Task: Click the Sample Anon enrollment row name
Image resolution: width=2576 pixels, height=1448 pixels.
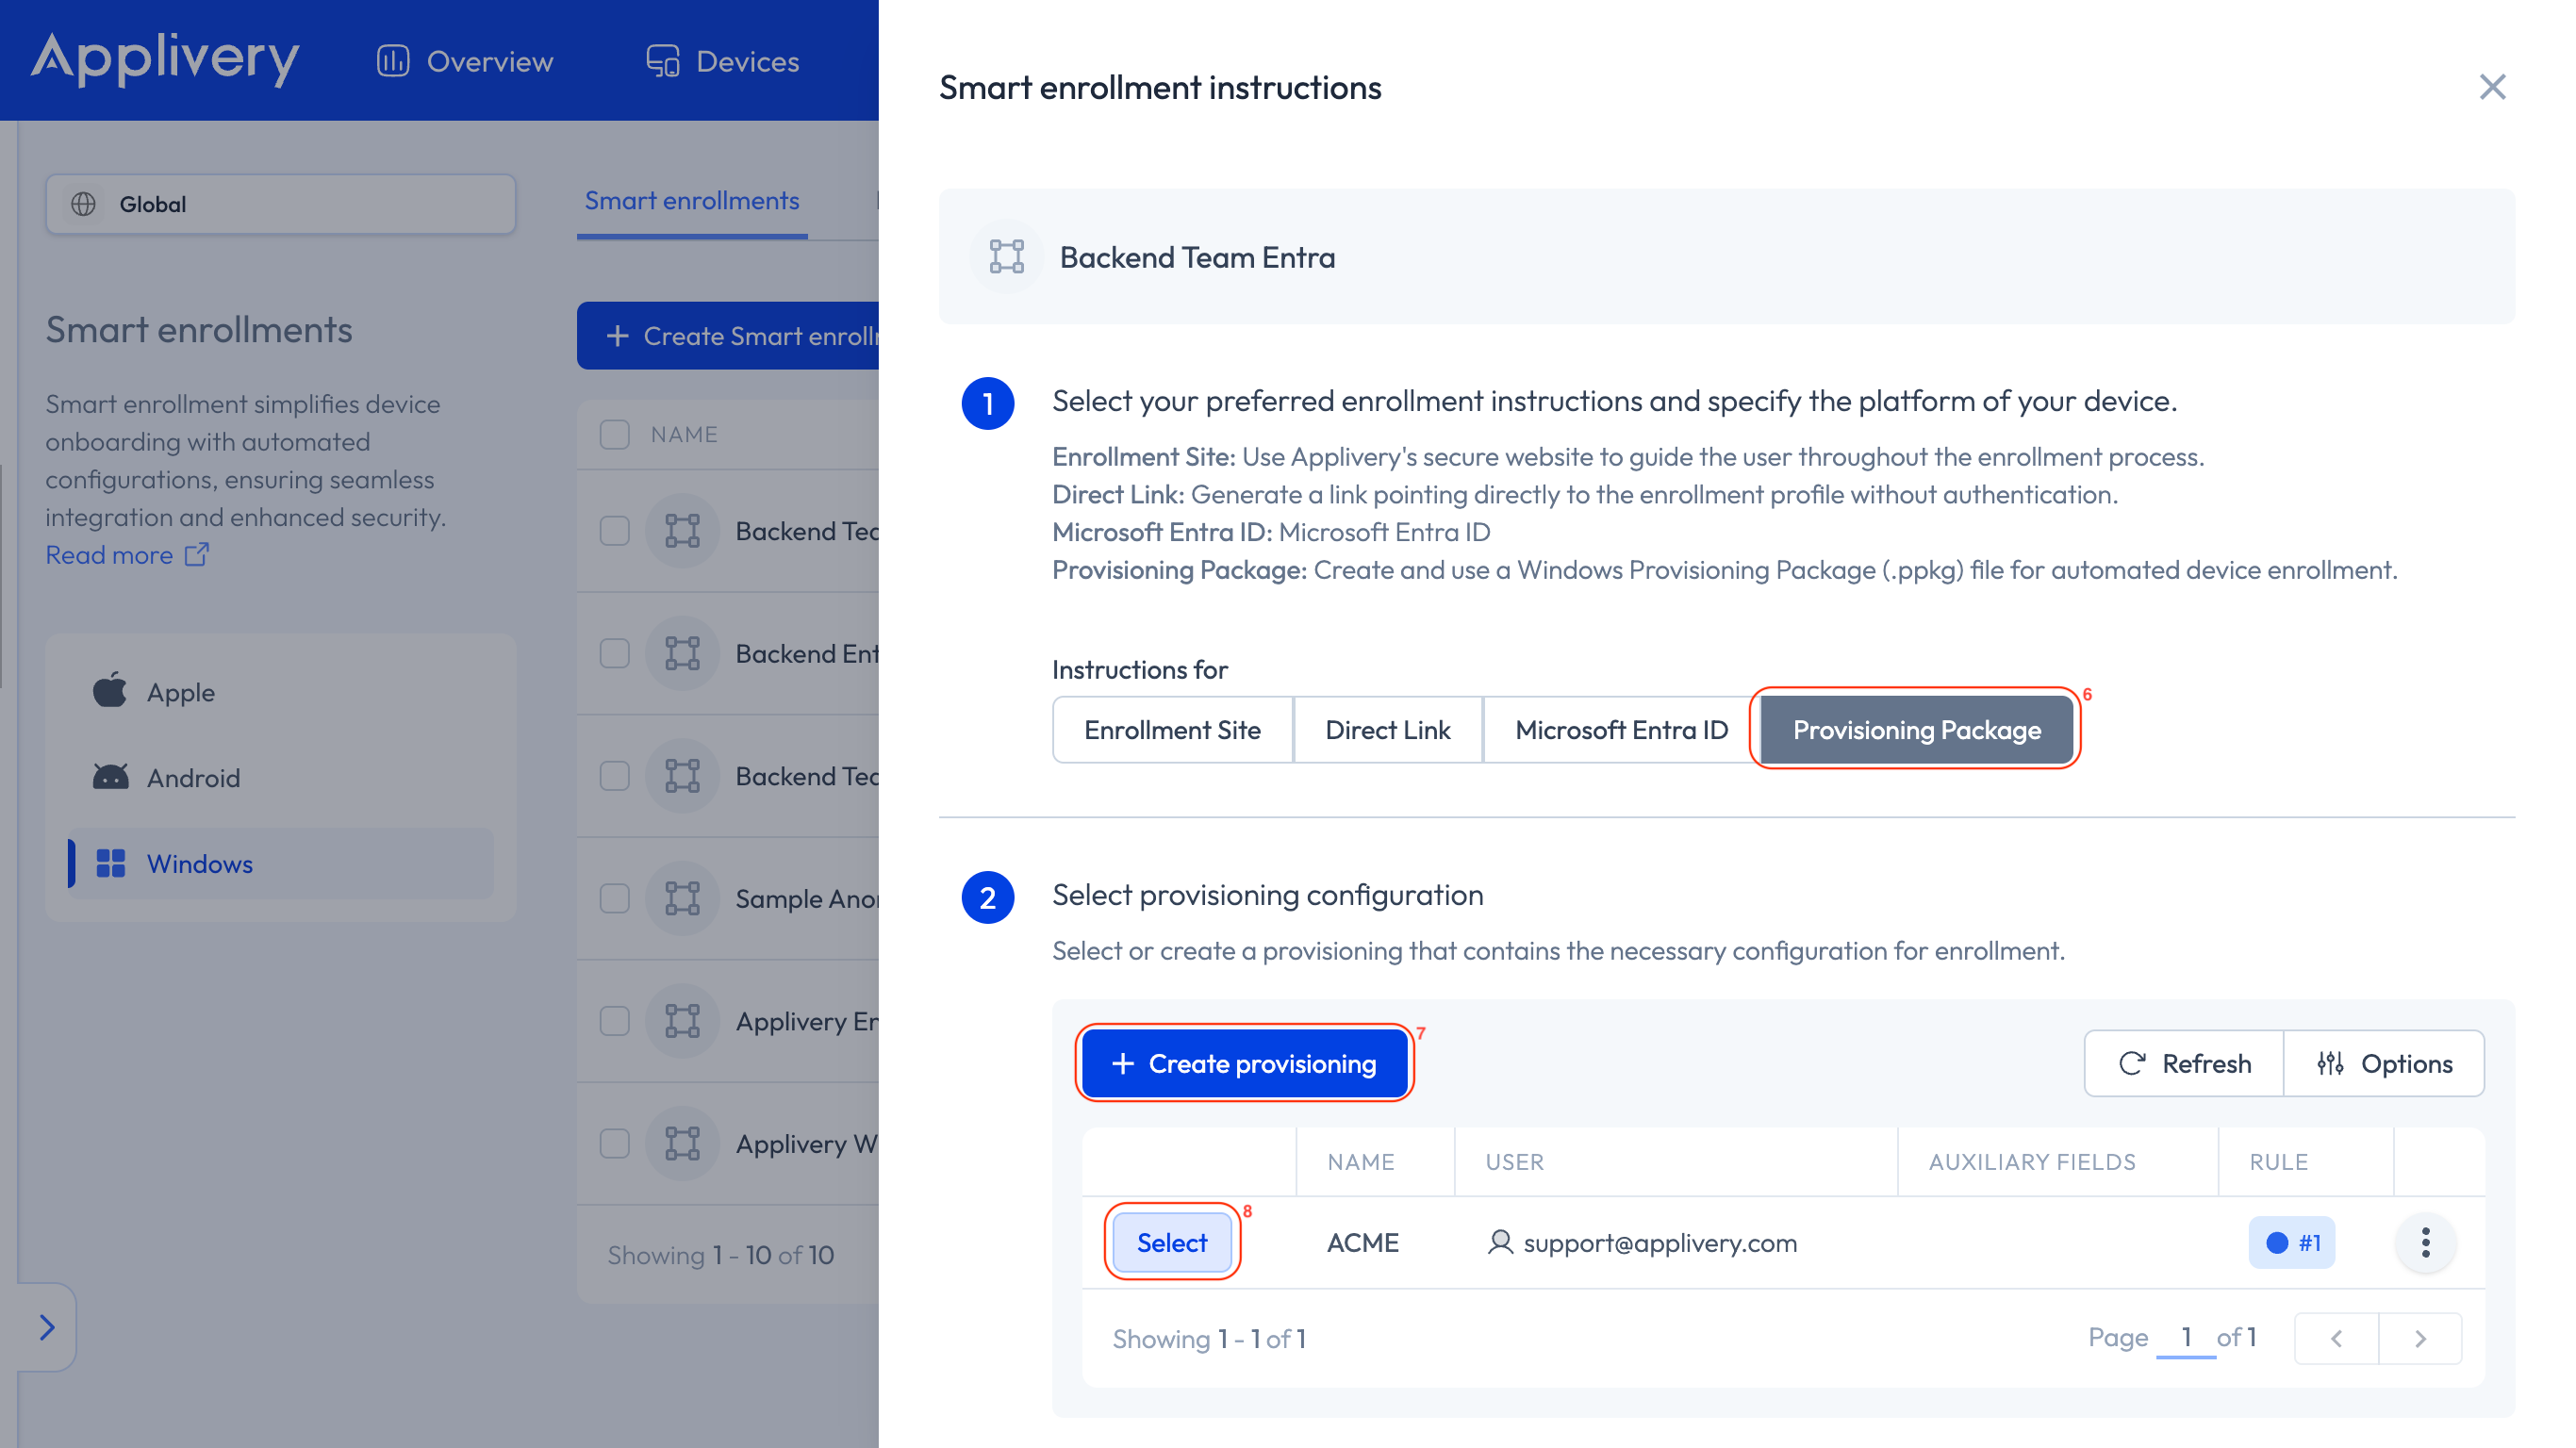Action: (807, 899)
